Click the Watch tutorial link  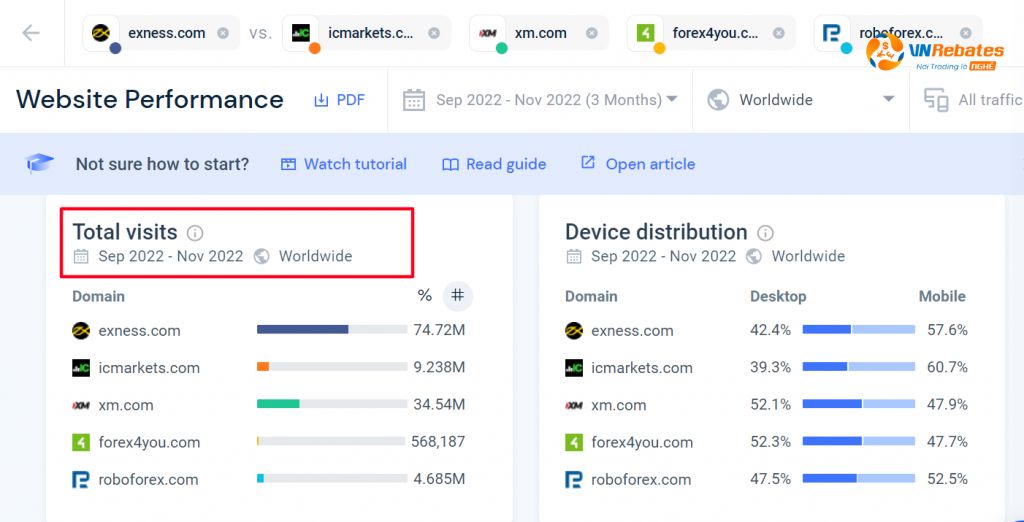(x=344, y=164)
